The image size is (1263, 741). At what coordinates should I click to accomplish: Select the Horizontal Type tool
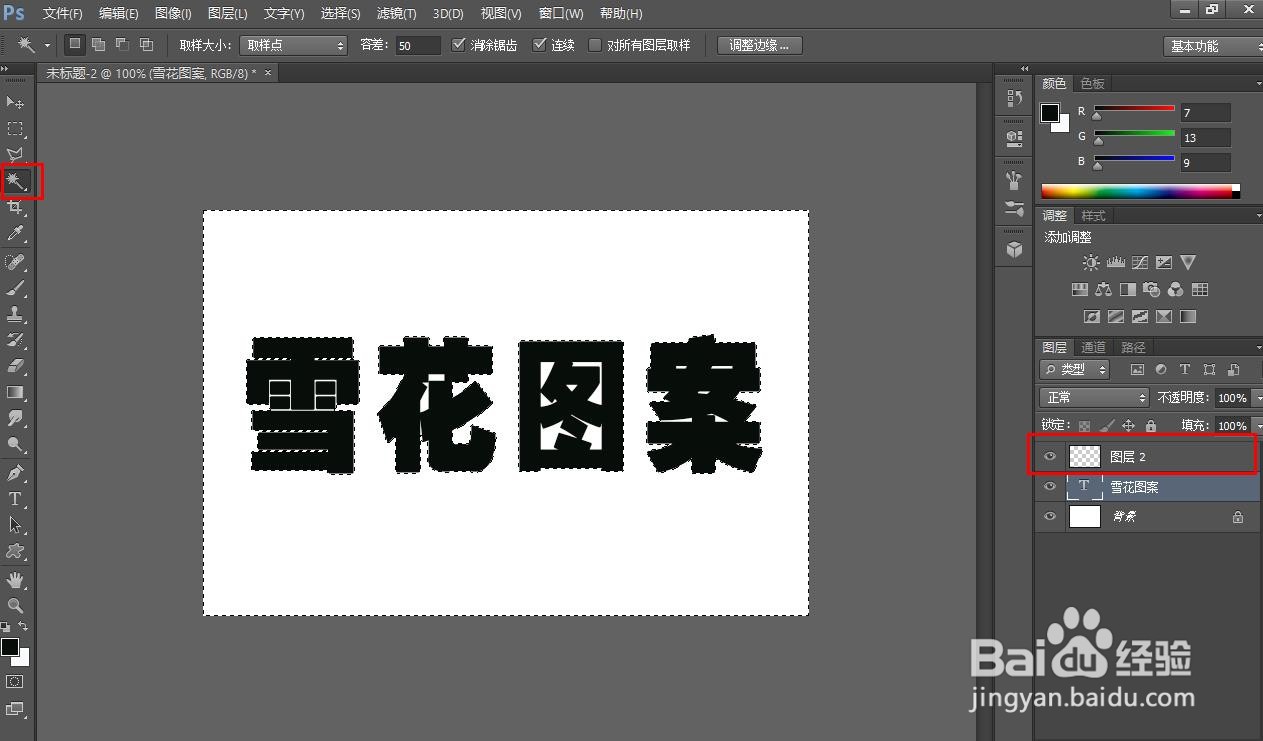[x=15, y=497]
